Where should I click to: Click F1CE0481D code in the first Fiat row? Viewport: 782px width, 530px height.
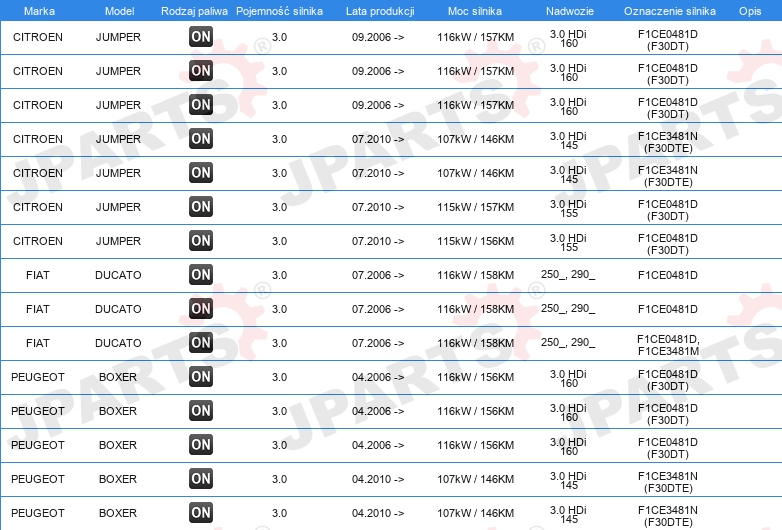(x=668, y=275)
